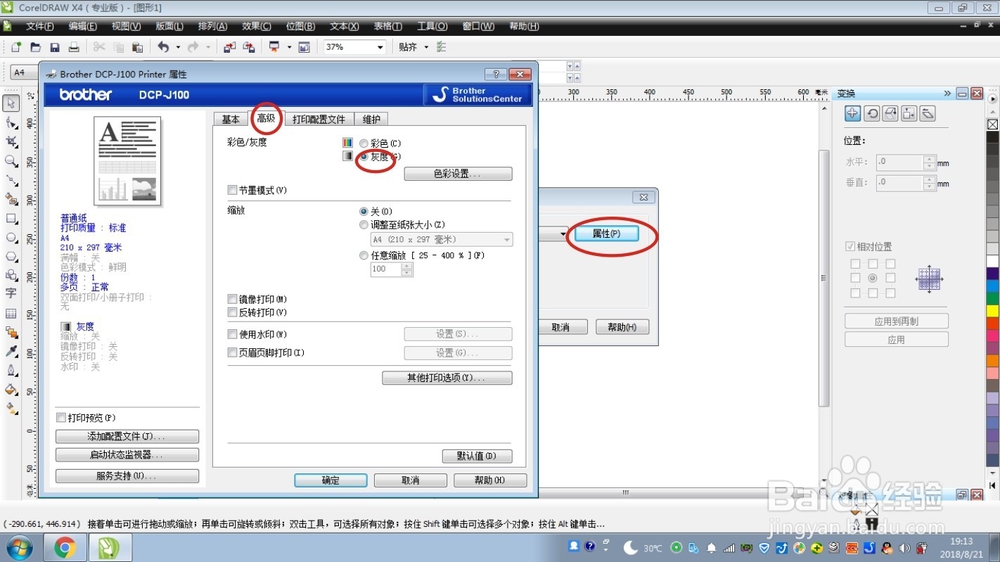This screenshot has height=562, width=1000.
Task: Switch to the 维护 tab
Action: (x=371, y=119)
